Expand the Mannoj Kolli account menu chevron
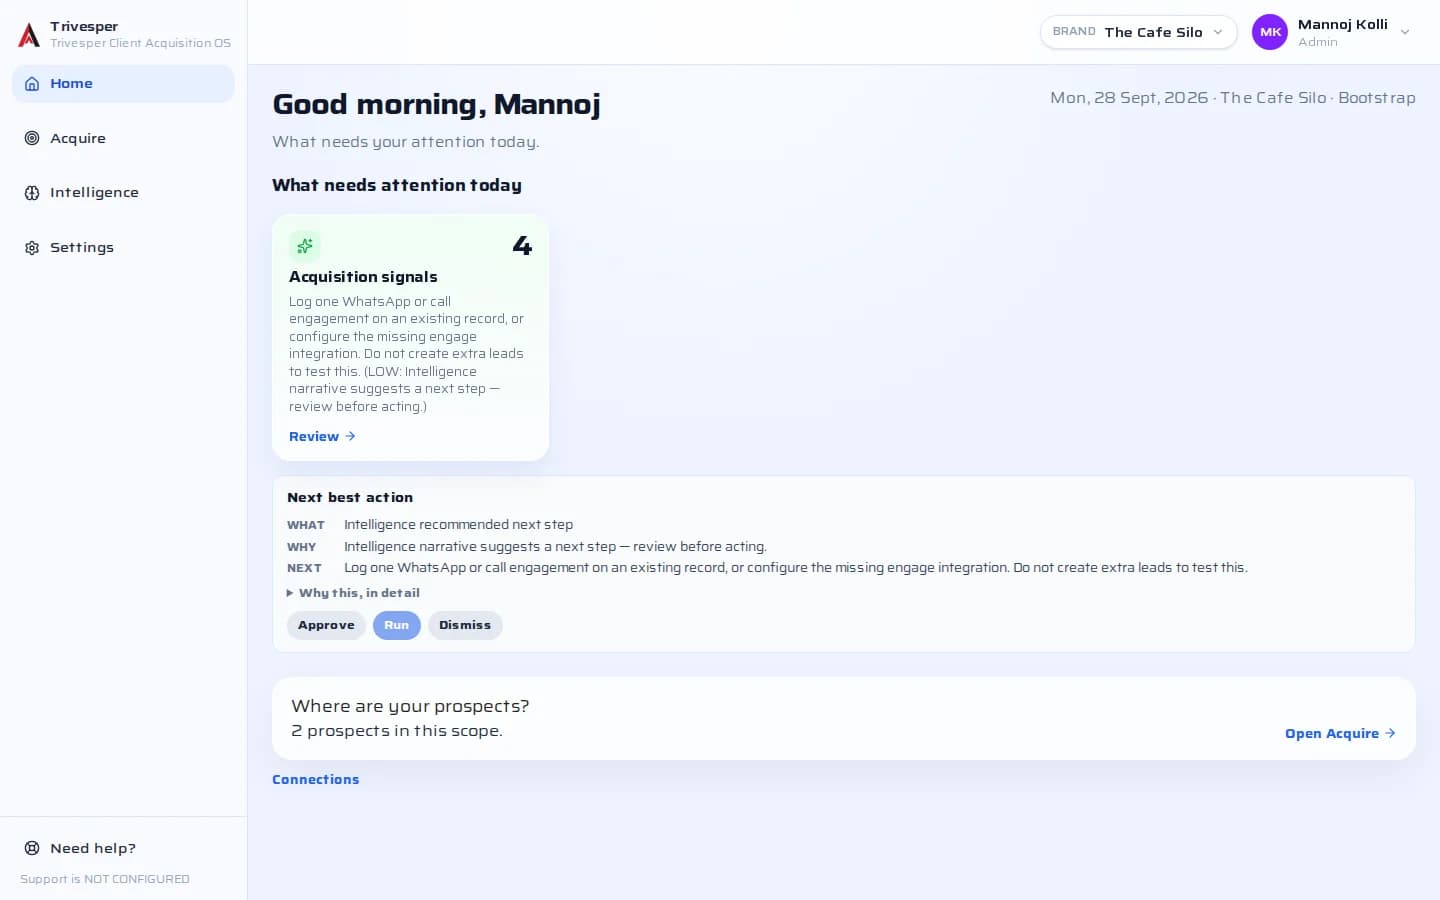 pyautogui.click(x=1405, y=32)
